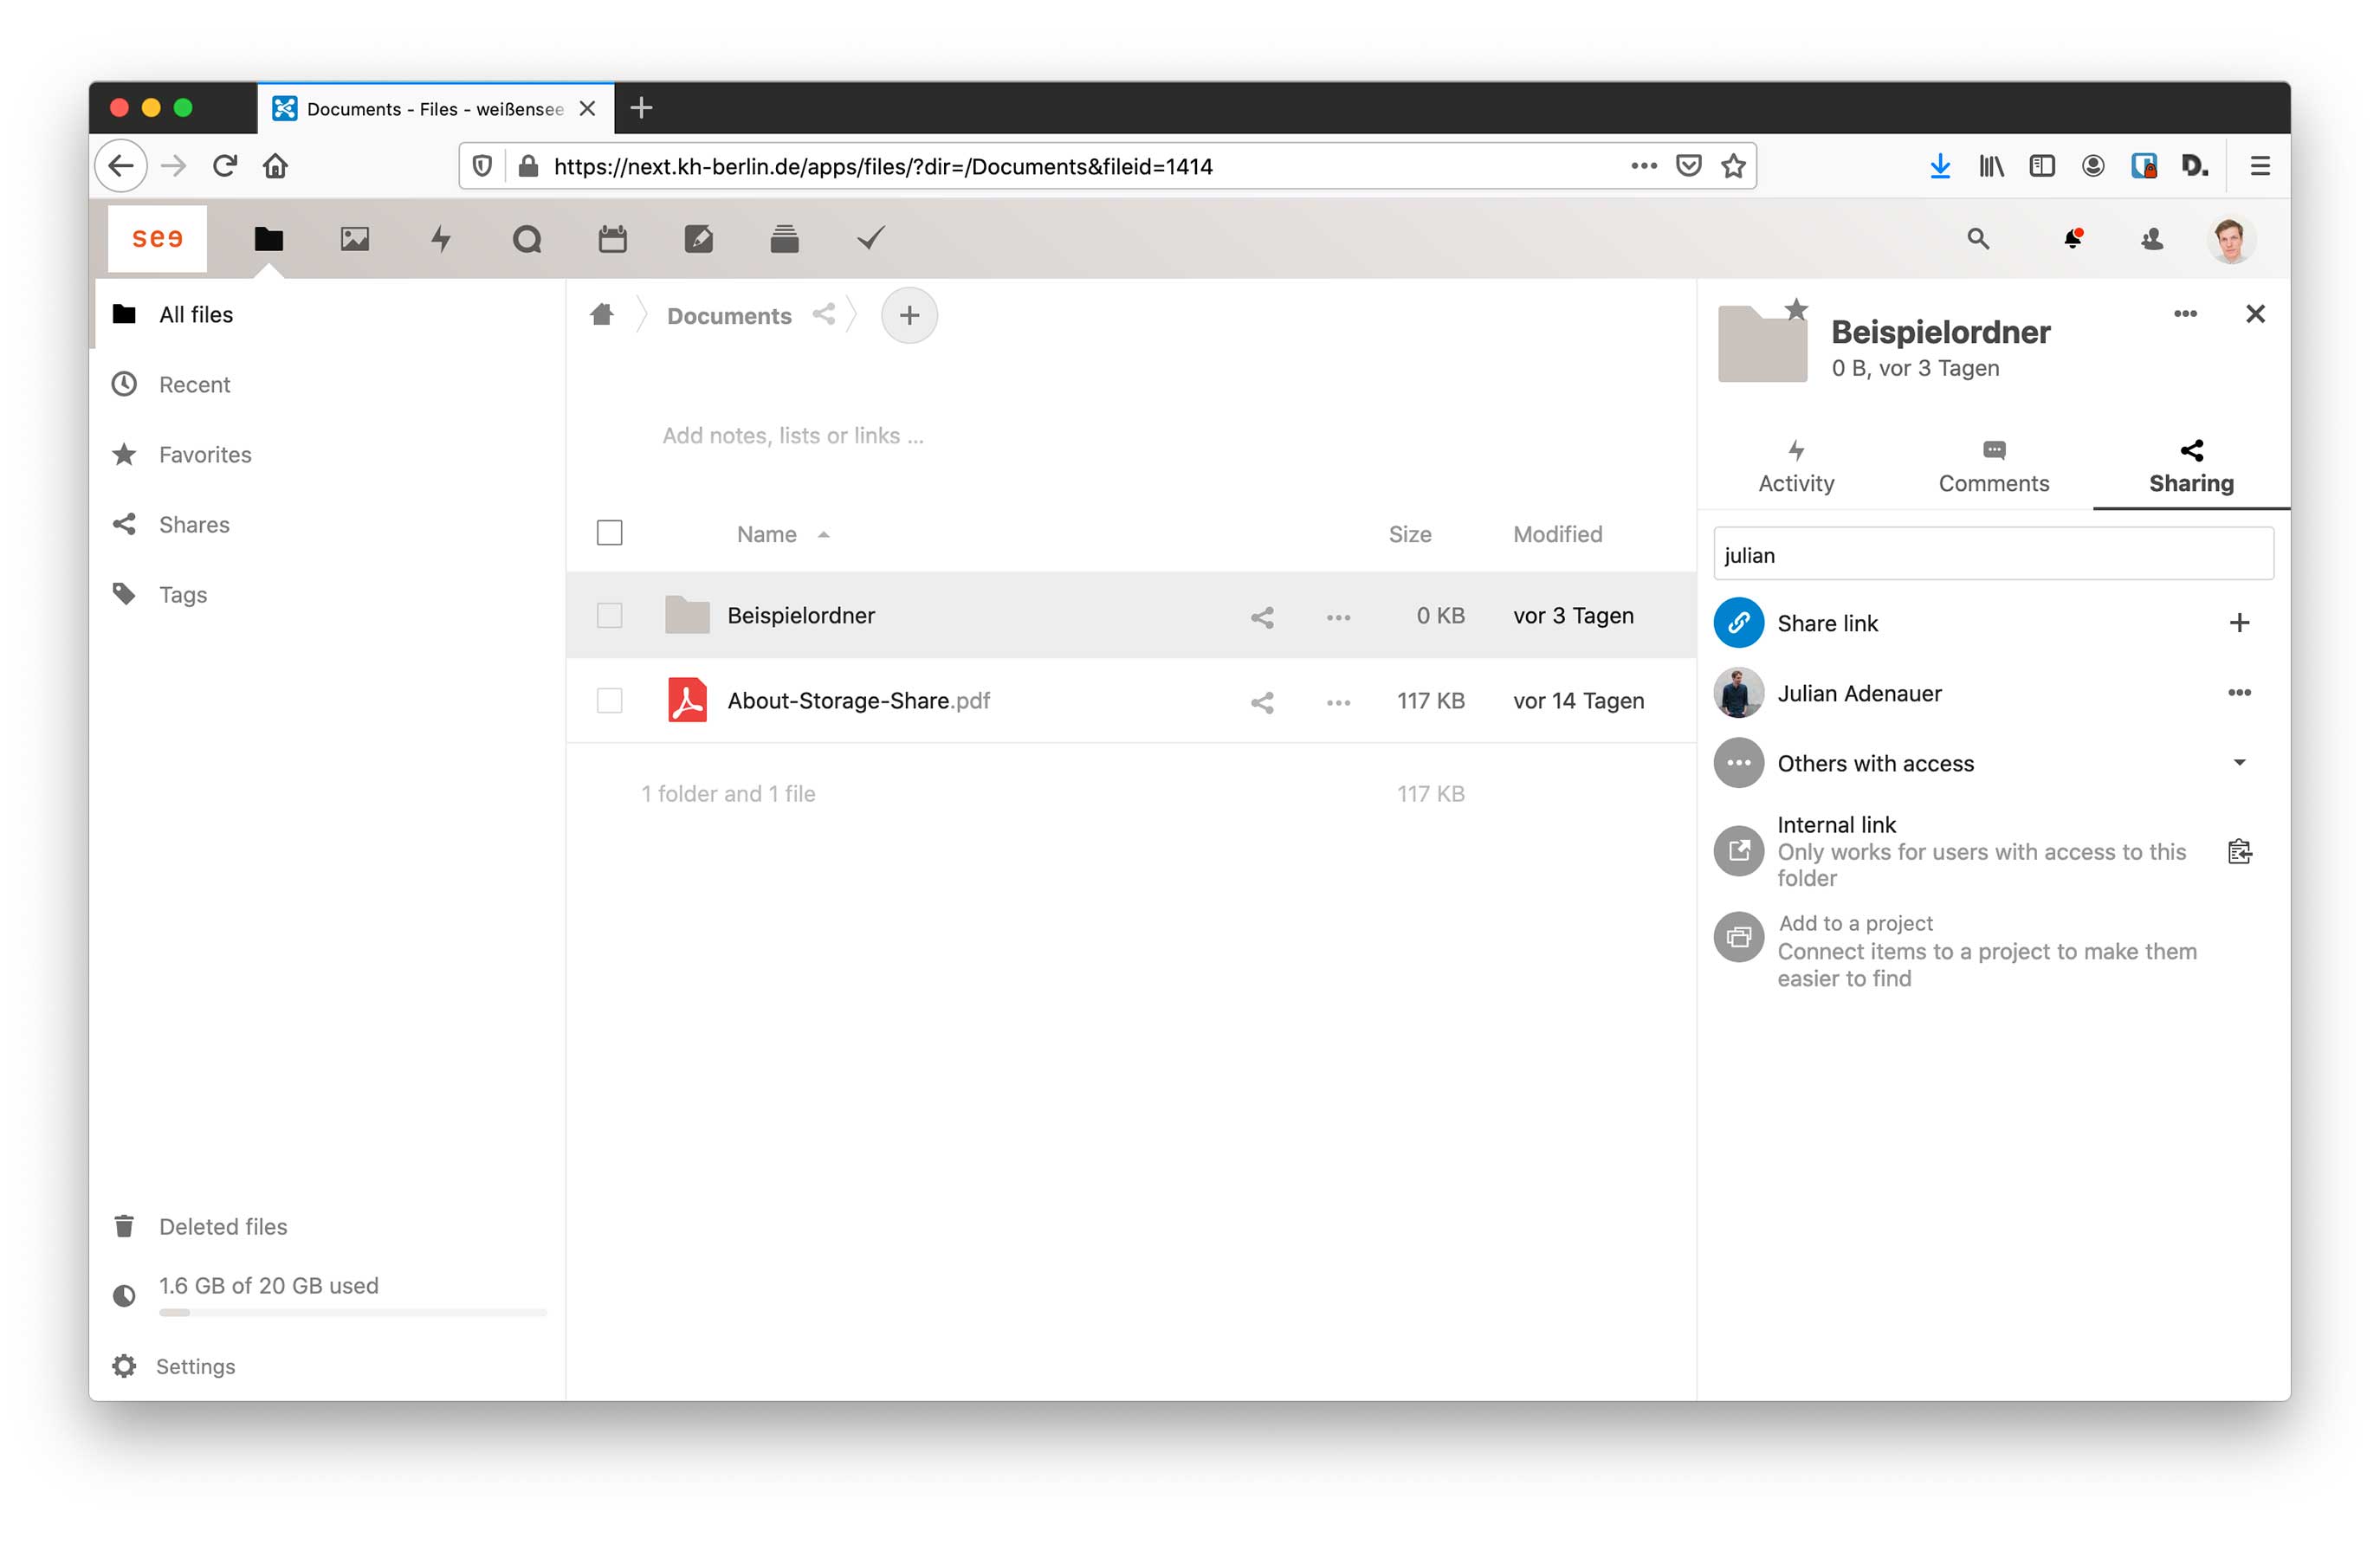
Task: Open the Photos app icon
Action: click(354, 239)
